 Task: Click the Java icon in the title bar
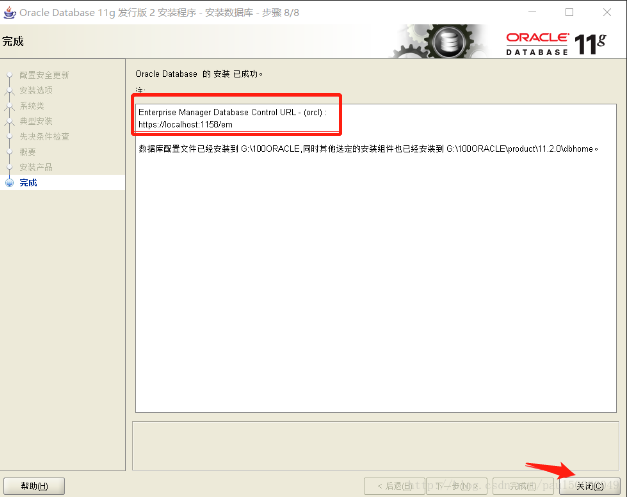pos(10,12)
